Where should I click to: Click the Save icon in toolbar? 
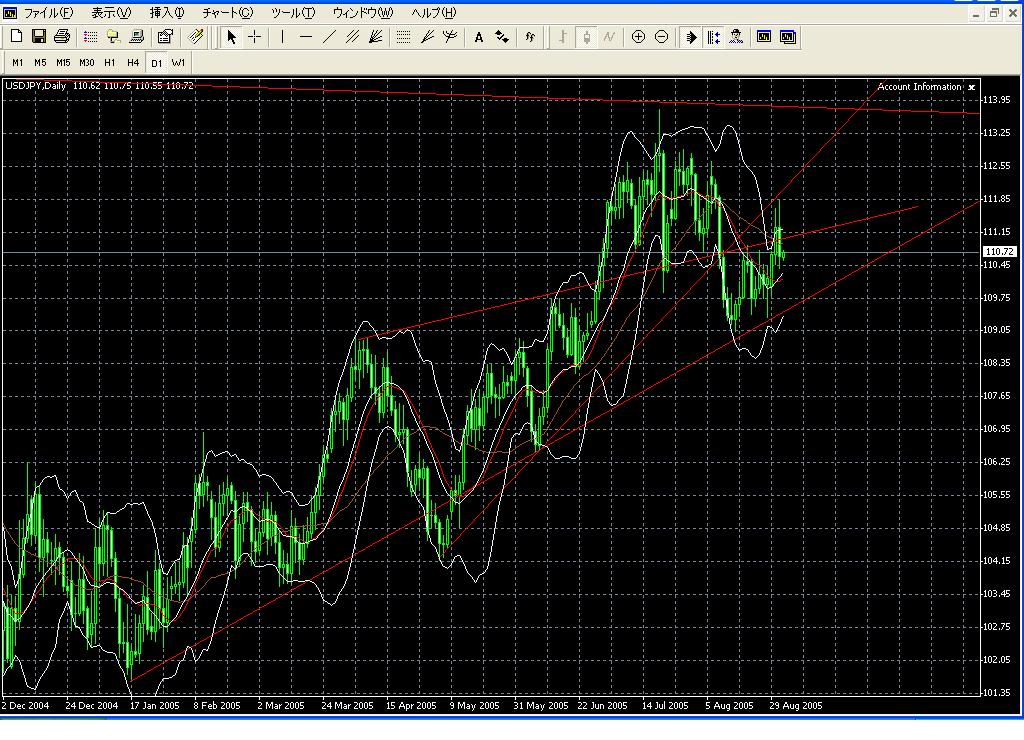tap(39, 37)
